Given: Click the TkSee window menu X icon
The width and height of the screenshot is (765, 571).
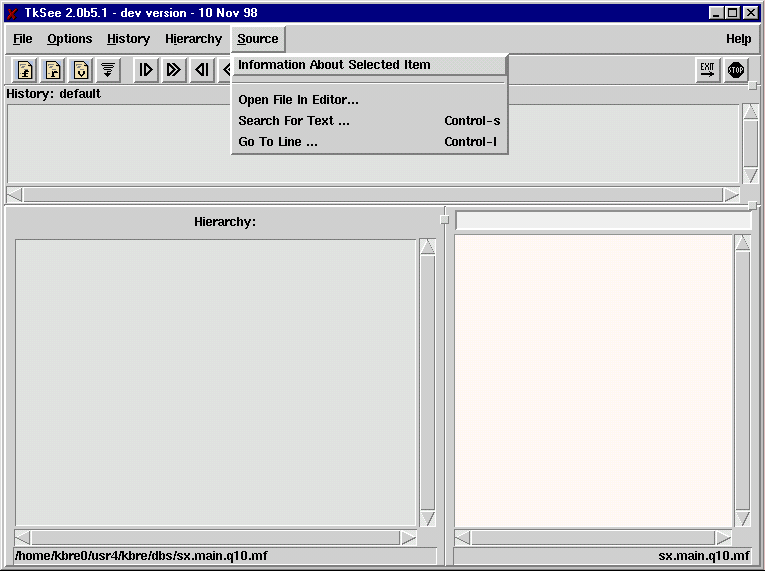Looking at the screenshot, I should [12, 13].
